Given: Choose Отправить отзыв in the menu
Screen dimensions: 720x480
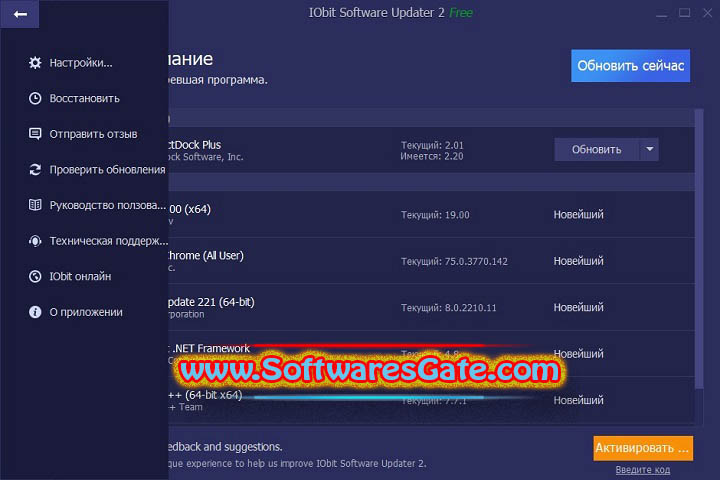Looking at the screenshot, I should click(93, 134).
